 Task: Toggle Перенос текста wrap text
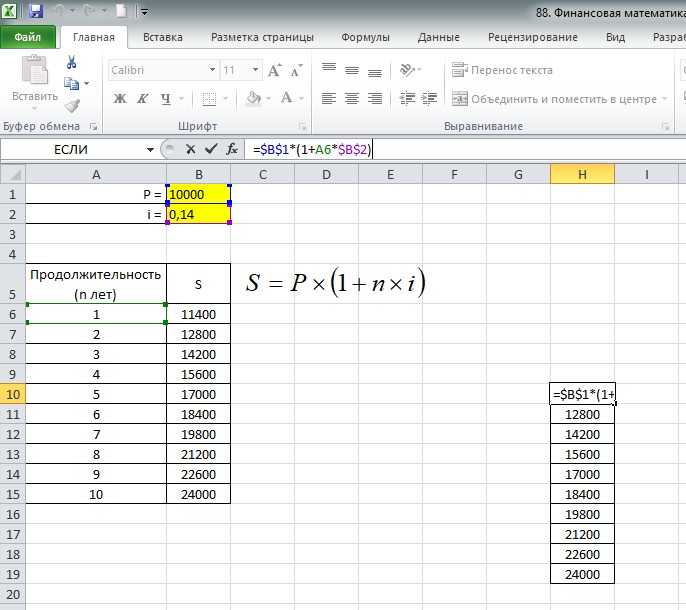point(502,70)
